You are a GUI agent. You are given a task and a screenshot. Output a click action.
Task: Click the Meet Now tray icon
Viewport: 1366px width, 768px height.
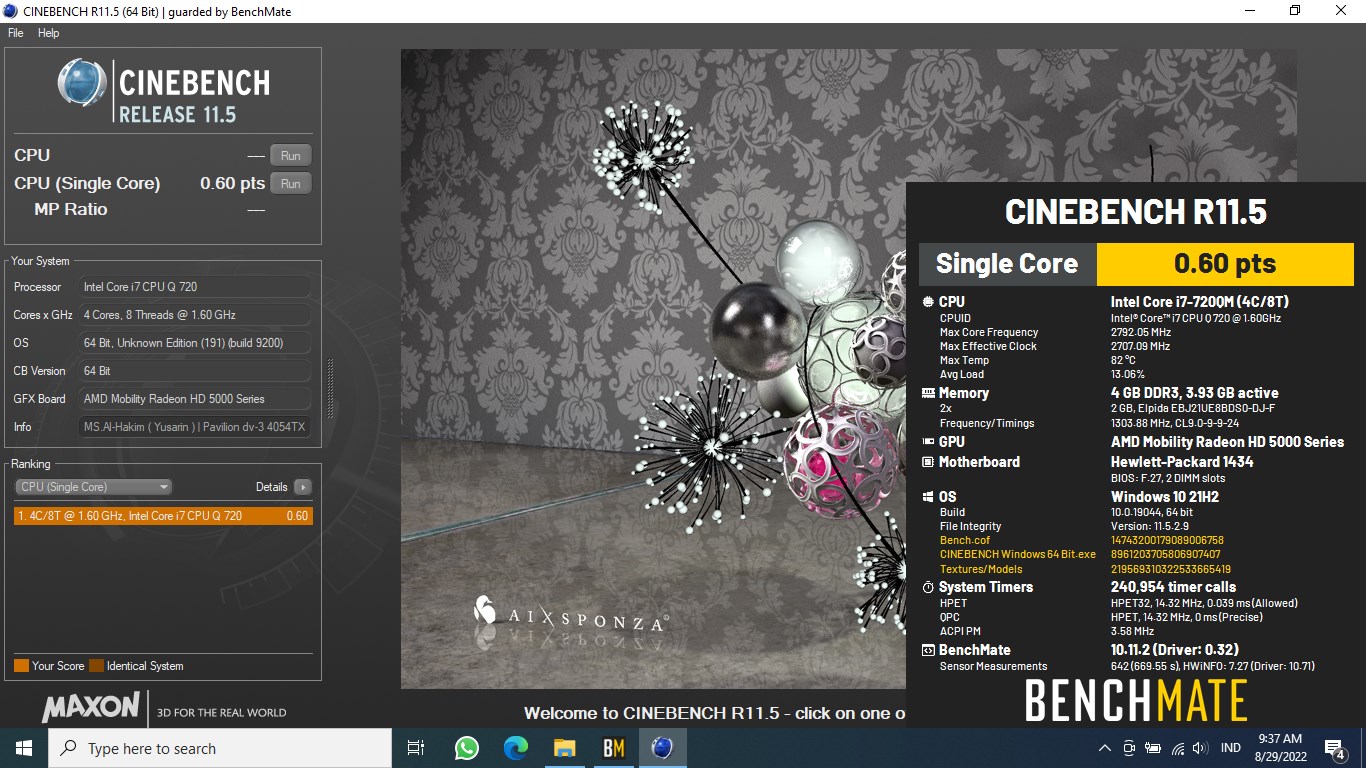[x=1129, y=748]
